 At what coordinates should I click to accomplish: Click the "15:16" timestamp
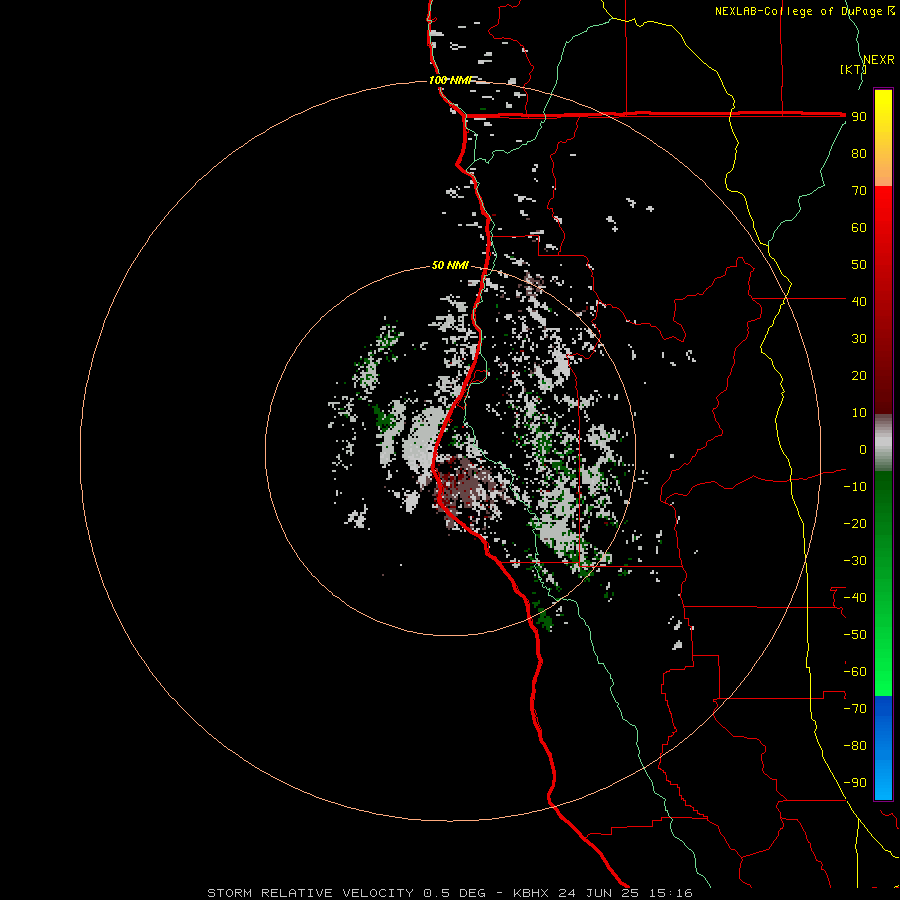(x=670, y=893)
